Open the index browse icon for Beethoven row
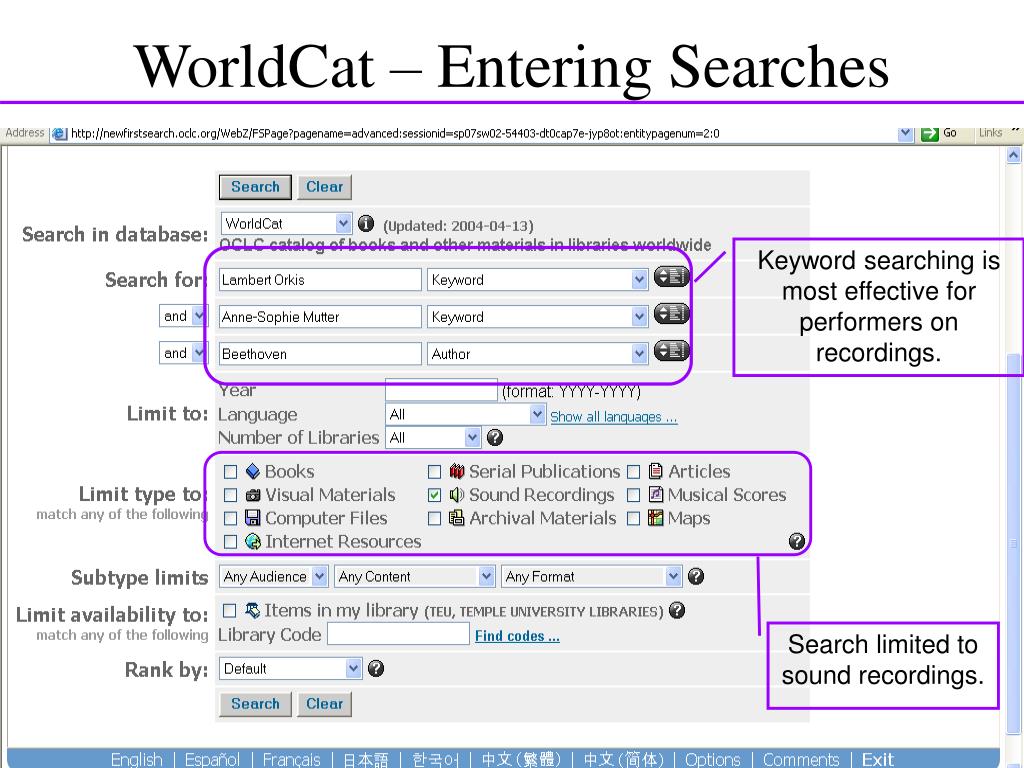Viewport: 1024px width, 768px height. pyautogui.click(x=671, y=351)
